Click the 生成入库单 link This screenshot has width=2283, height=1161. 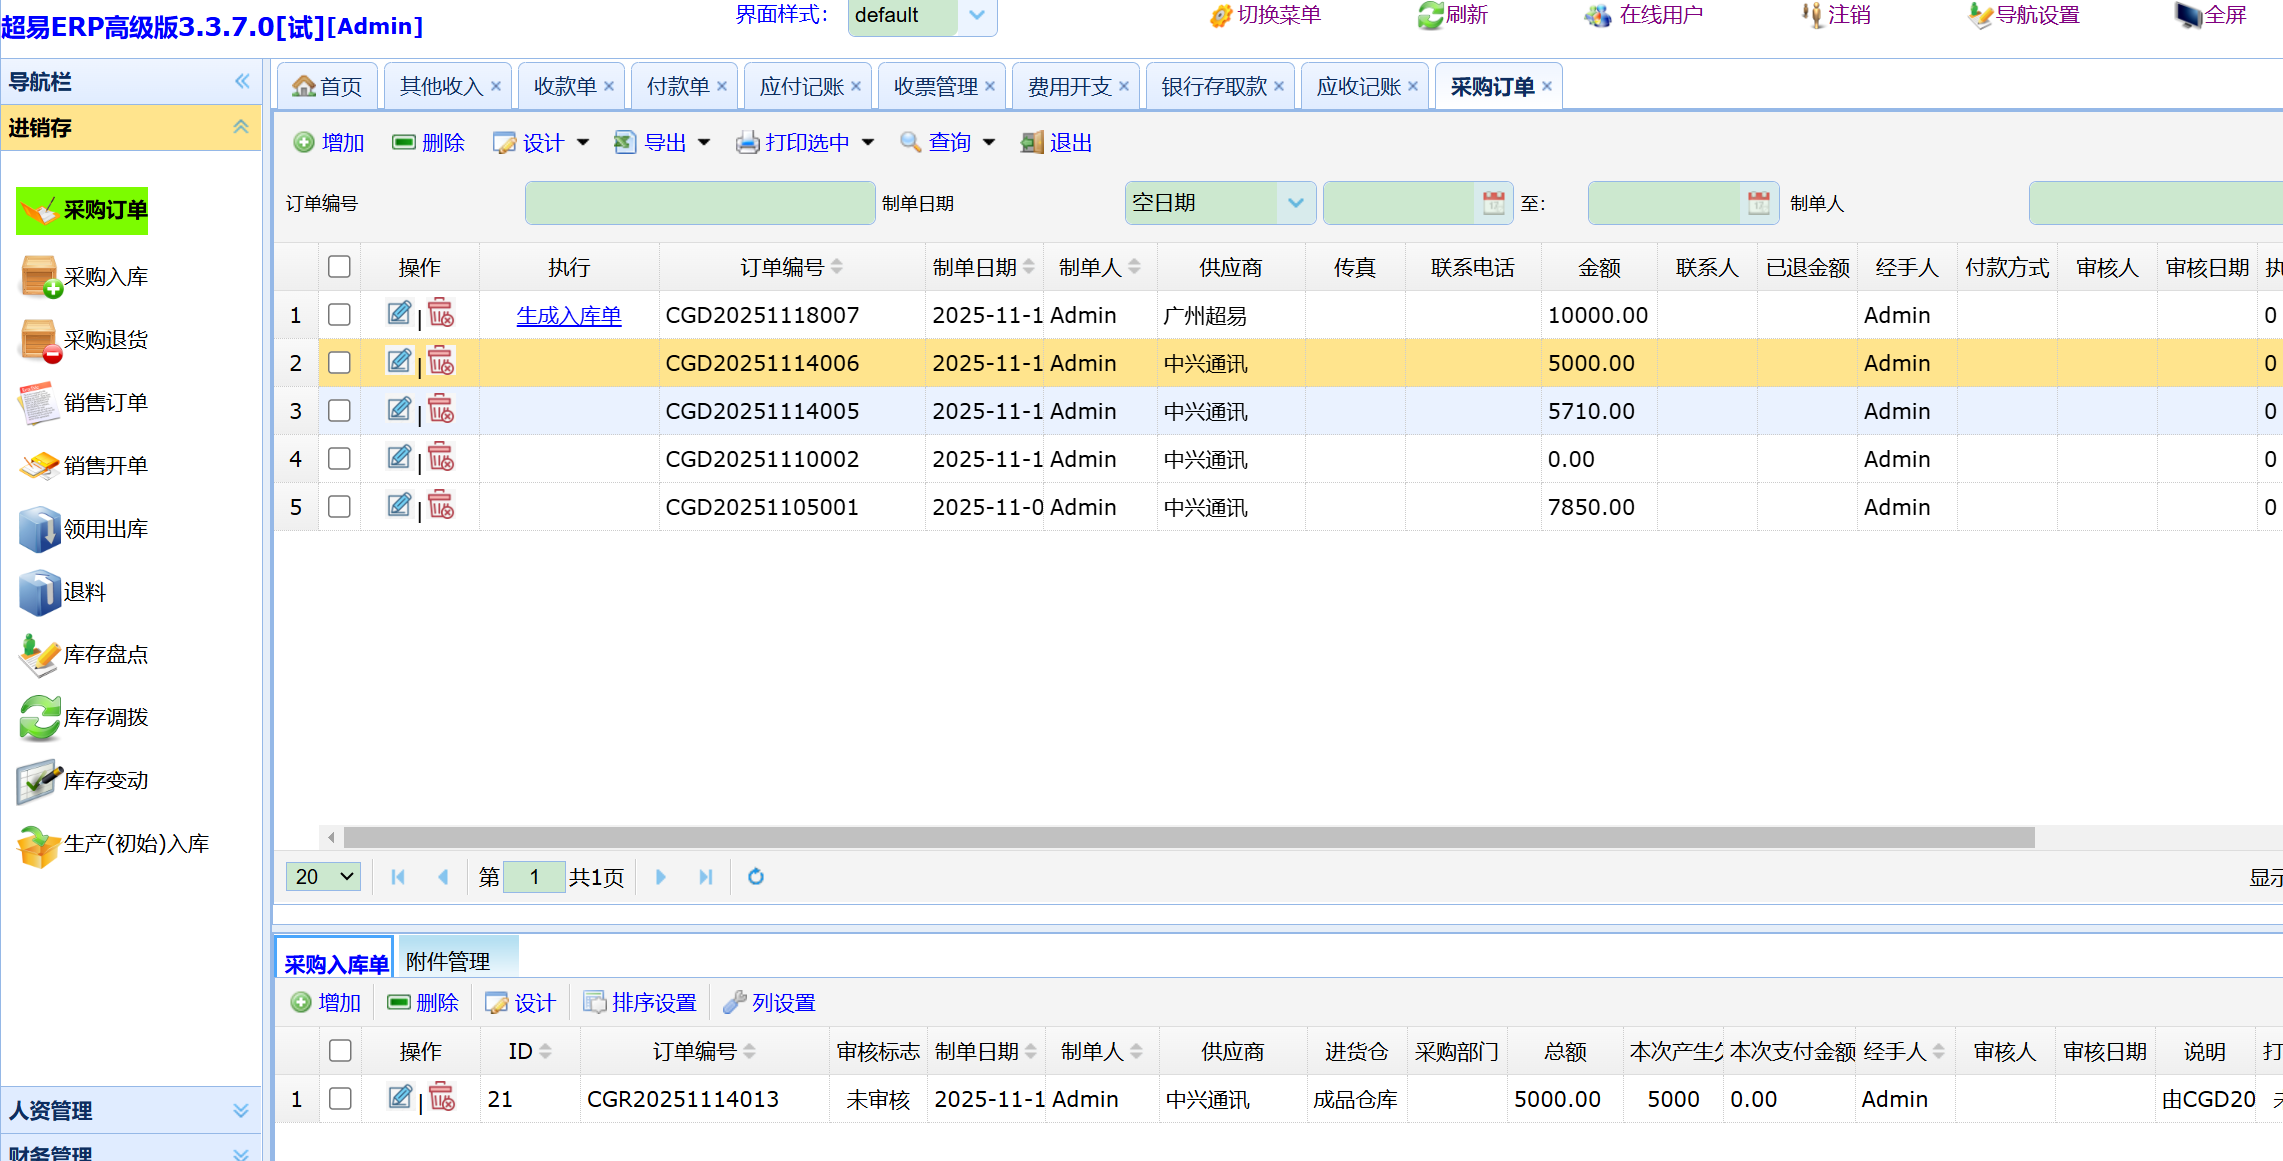pos(569,316)
